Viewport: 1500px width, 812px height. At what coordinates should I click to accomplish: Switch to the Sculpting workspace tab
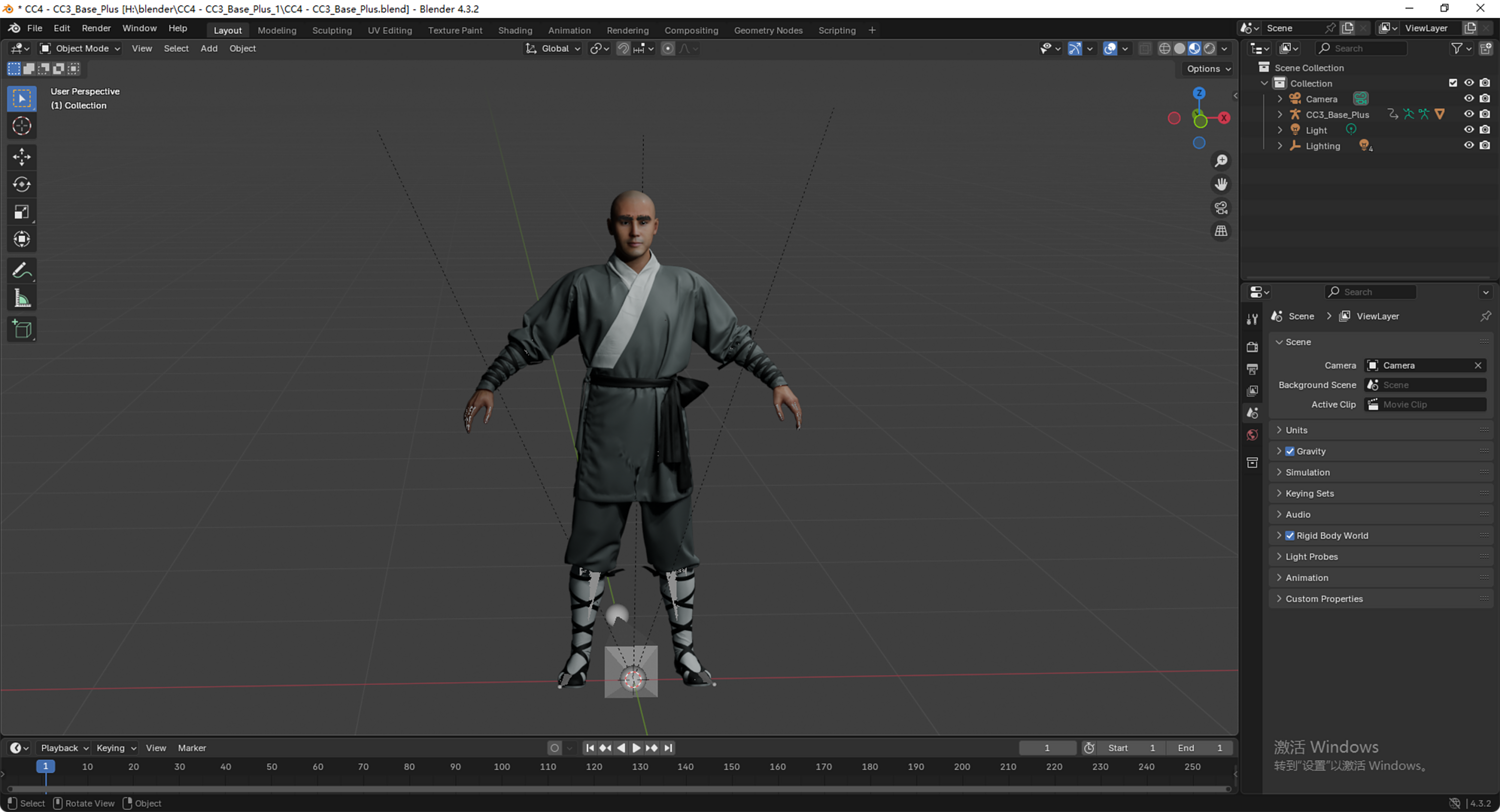(x=332, y=30)
